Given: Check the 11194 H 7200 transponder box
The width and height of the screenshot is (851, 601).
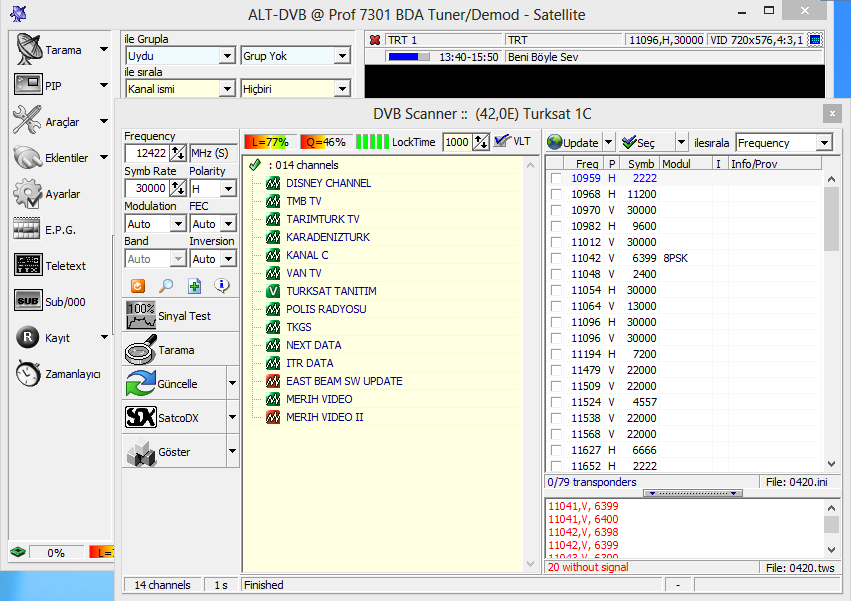Looking at the screenshot, I should point(556,354).
